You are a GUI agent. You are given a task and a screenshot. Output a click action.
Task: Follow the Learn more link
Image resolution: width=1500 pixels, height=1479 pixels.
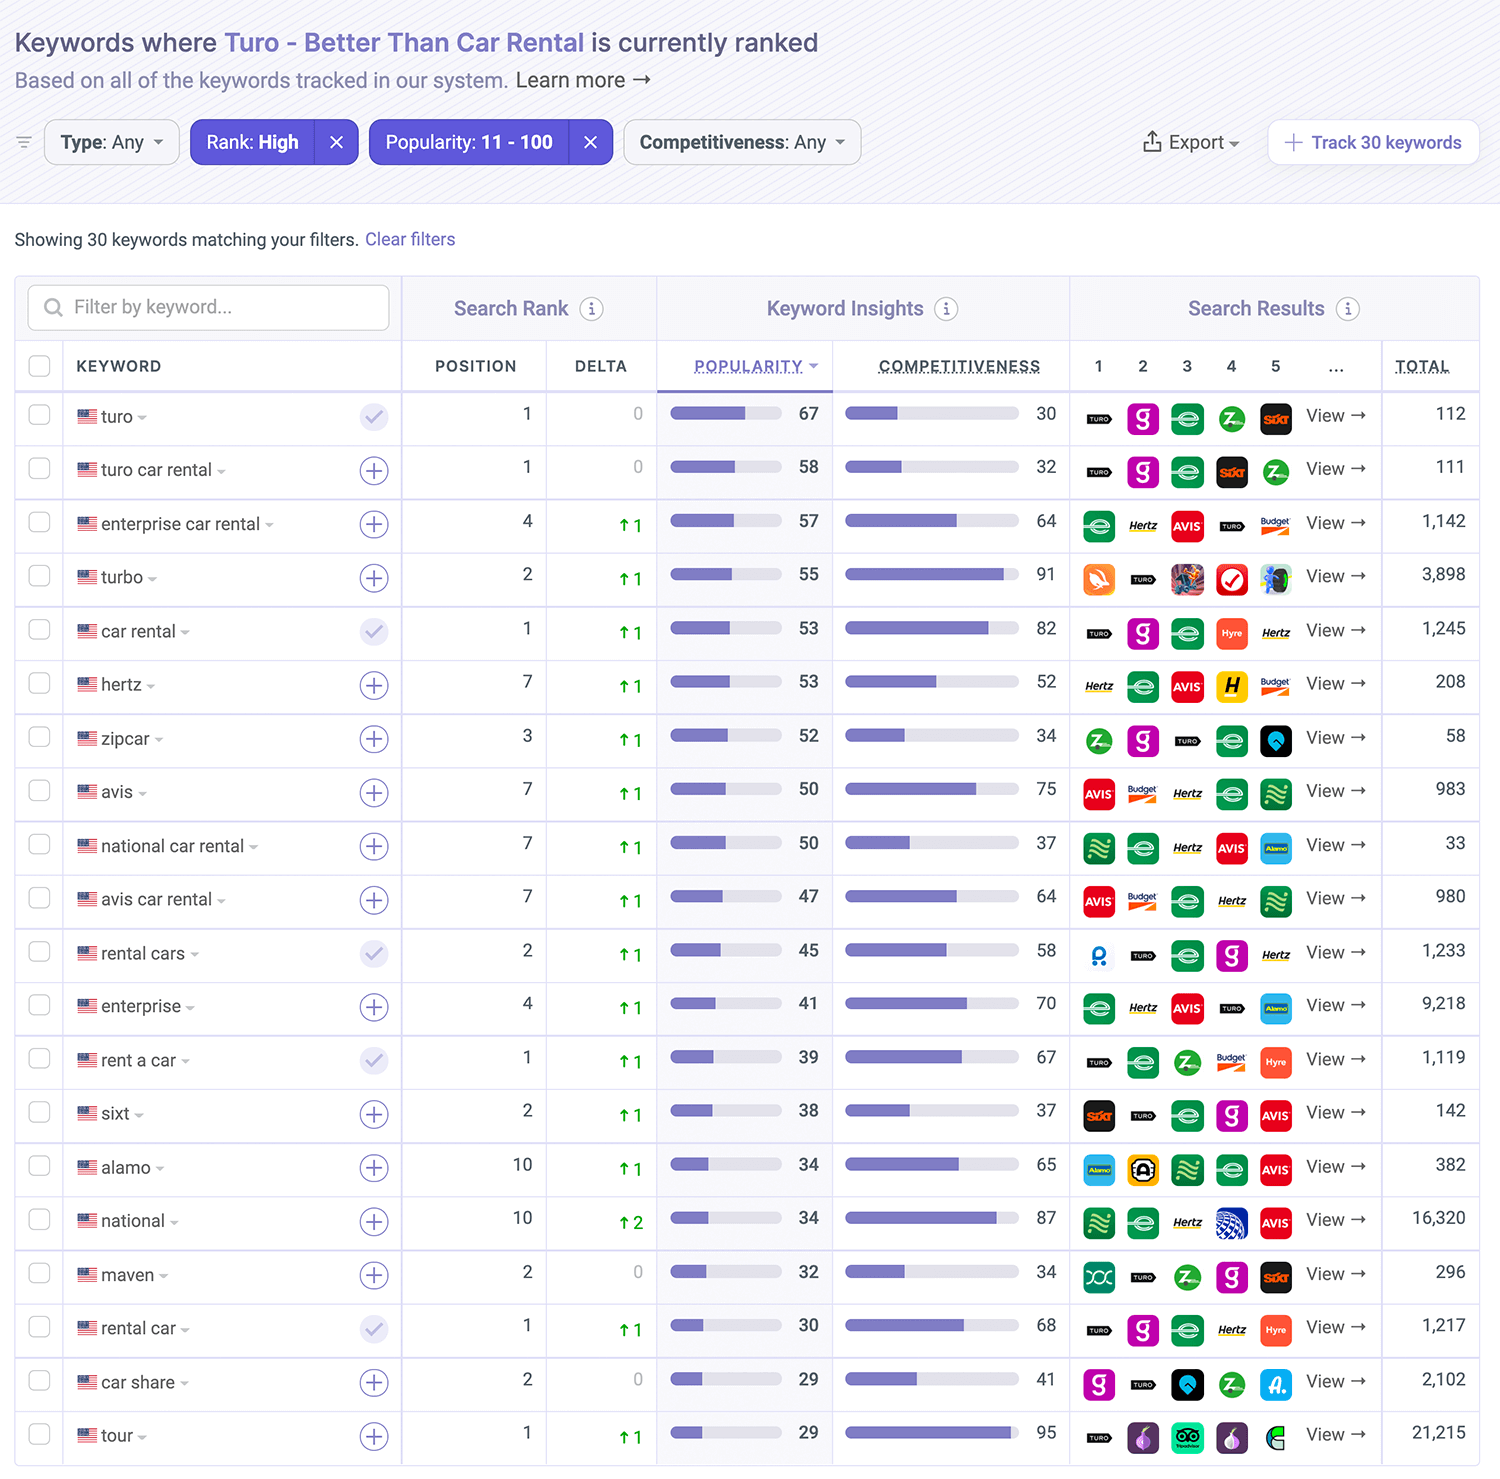tap(583, 80)
